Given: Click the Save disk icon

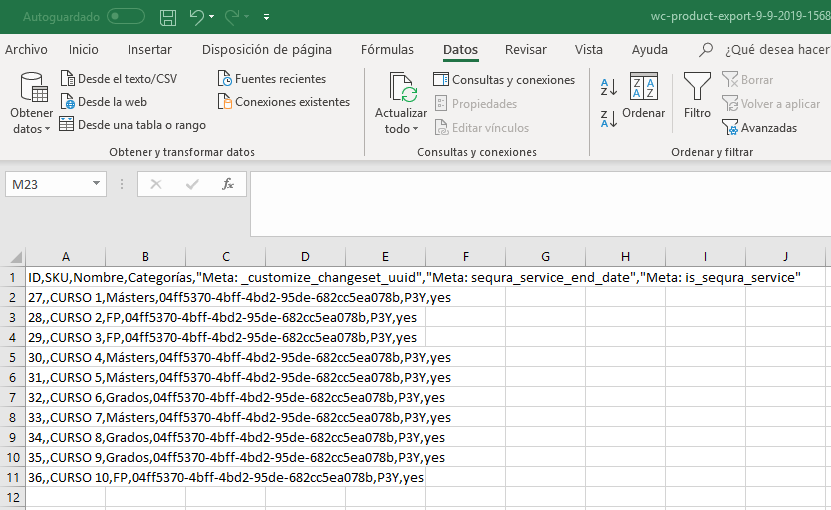Looking at the screenshot, I should click(x=168, y=17).
